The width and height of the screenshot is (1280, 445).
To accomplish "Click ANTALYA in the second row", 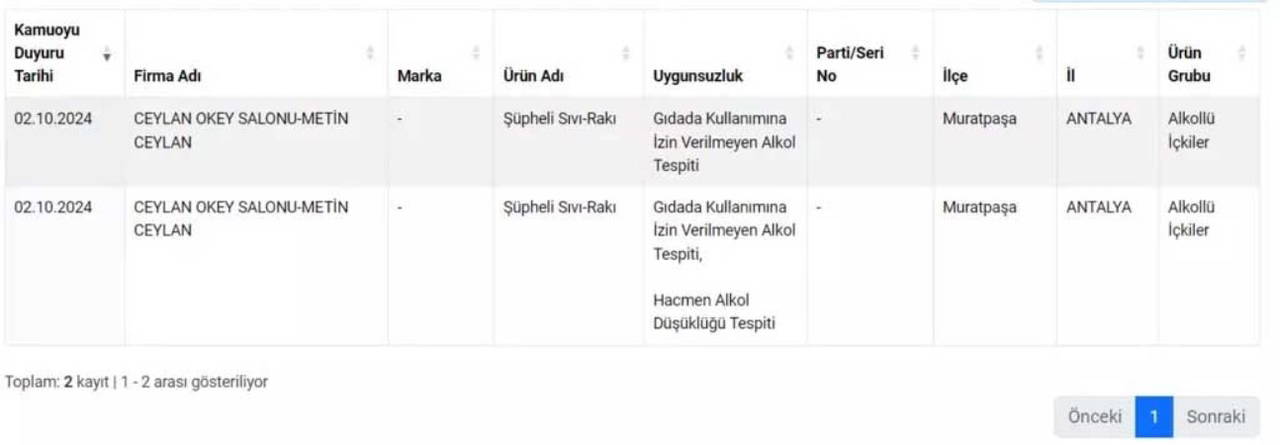I will point(1099,207).
